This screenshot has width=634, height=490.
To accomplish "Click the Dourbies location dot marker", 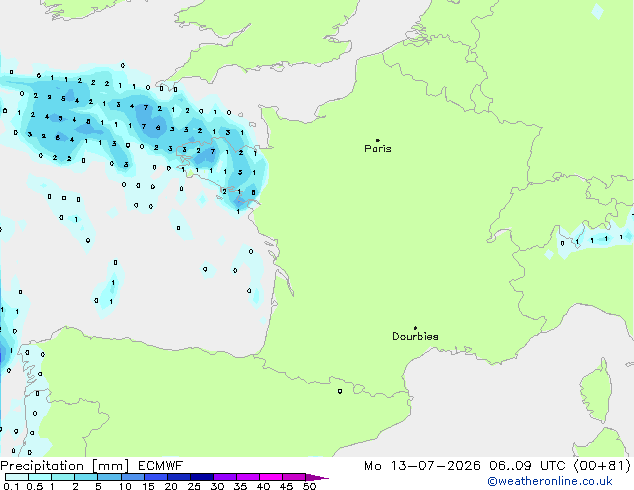I will (415, 328).
